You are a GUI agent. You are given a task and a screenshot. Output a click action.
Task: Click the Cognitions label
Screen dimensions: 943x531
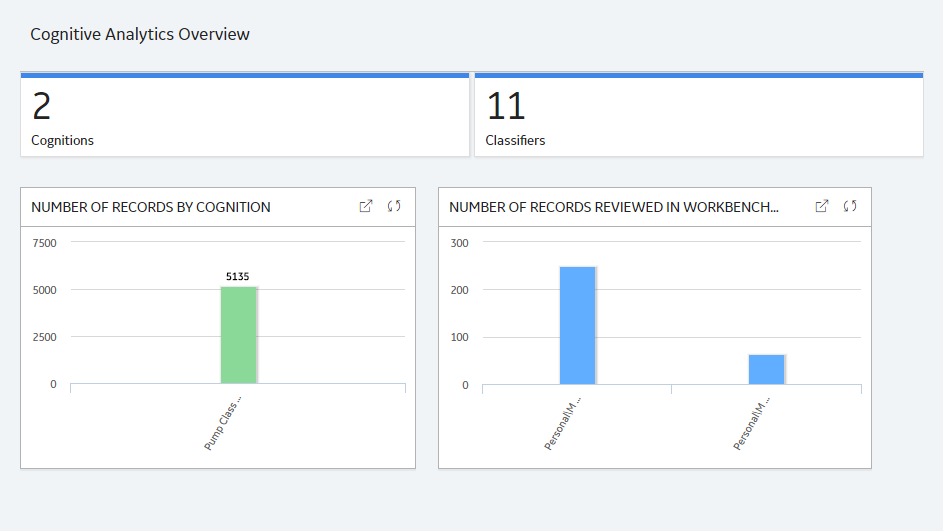(63, 140)
